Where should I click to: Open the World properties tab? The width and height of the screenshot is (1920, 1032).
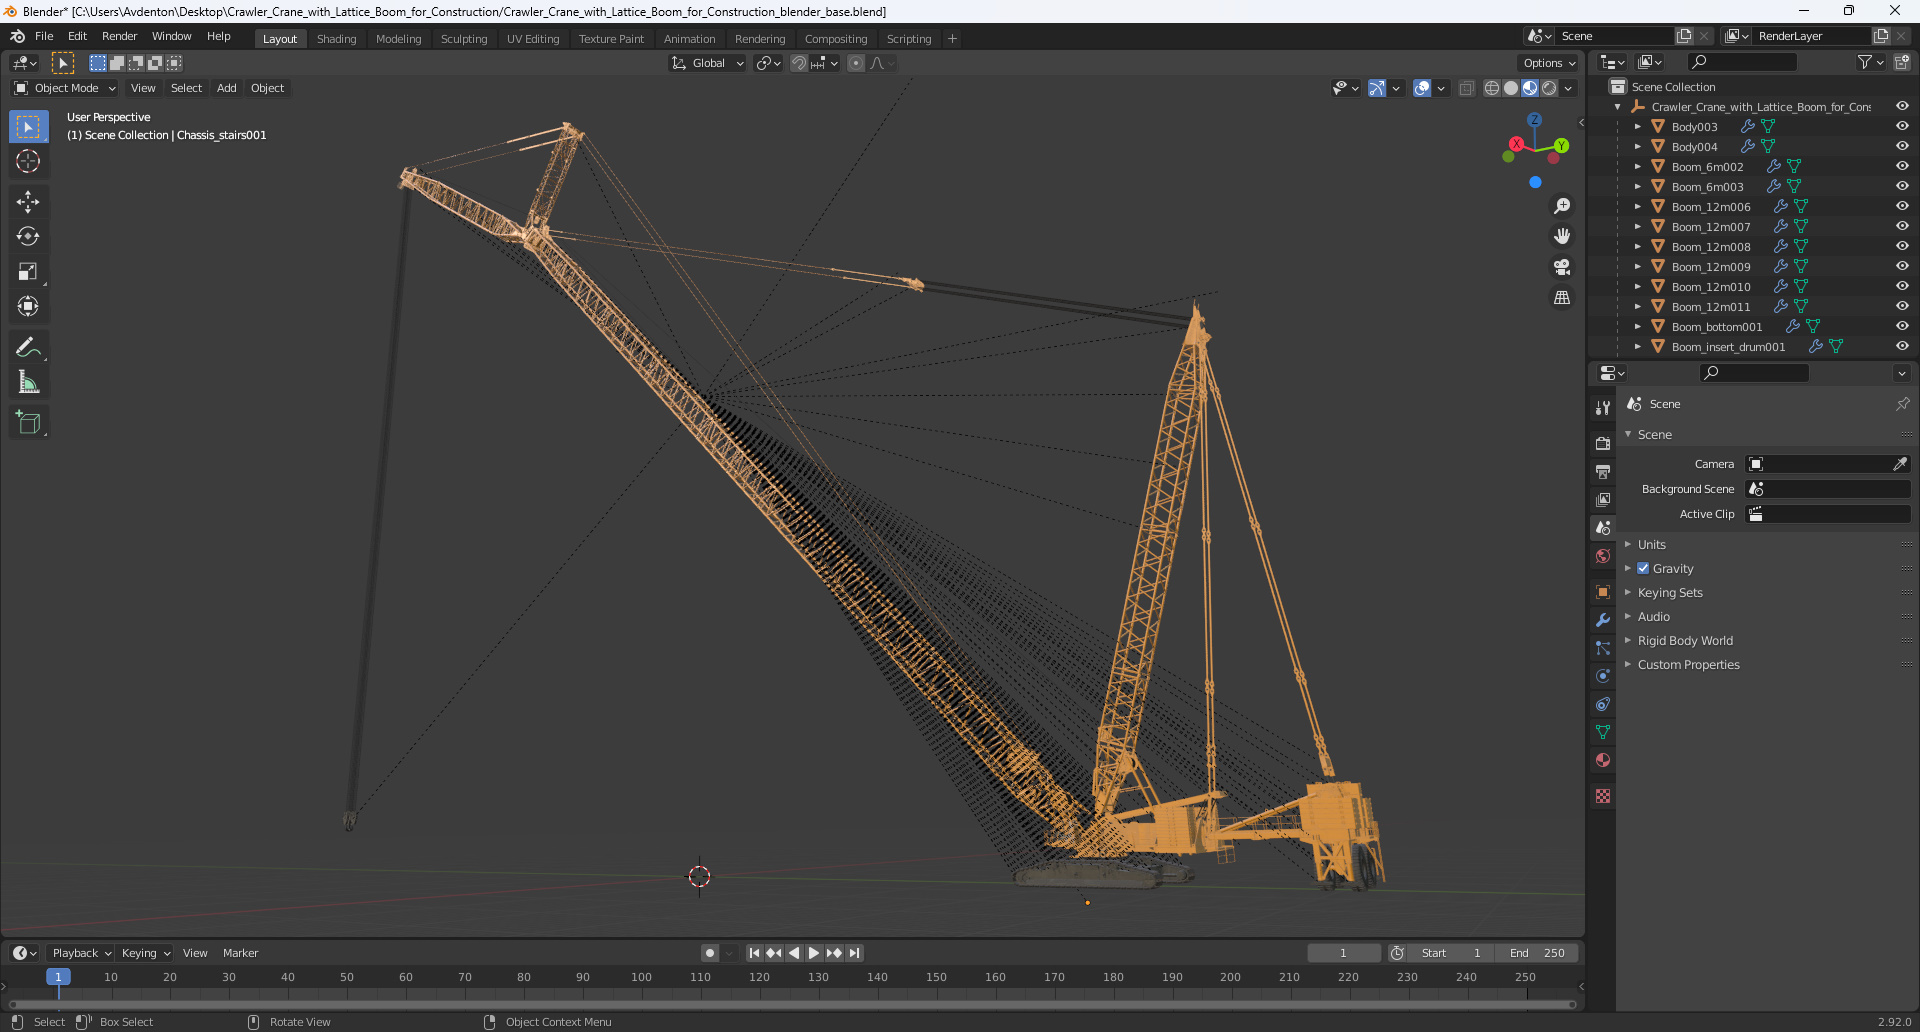[1603, 556]
